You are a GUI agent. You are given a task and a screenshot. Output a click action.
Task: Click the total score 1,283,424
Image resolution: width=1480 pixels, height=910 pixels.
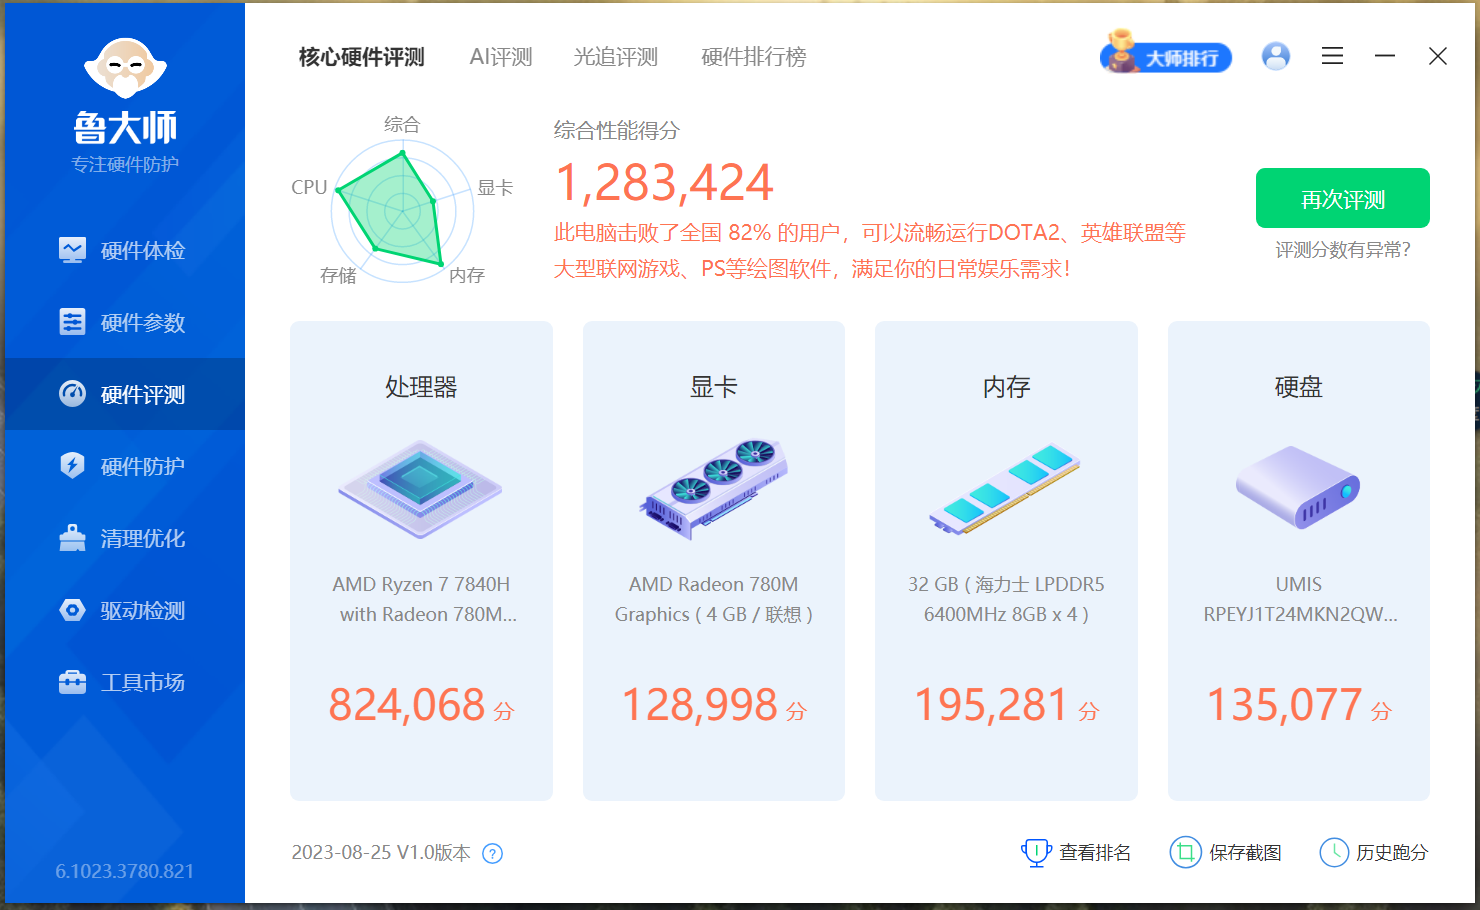tap(664, 183)
